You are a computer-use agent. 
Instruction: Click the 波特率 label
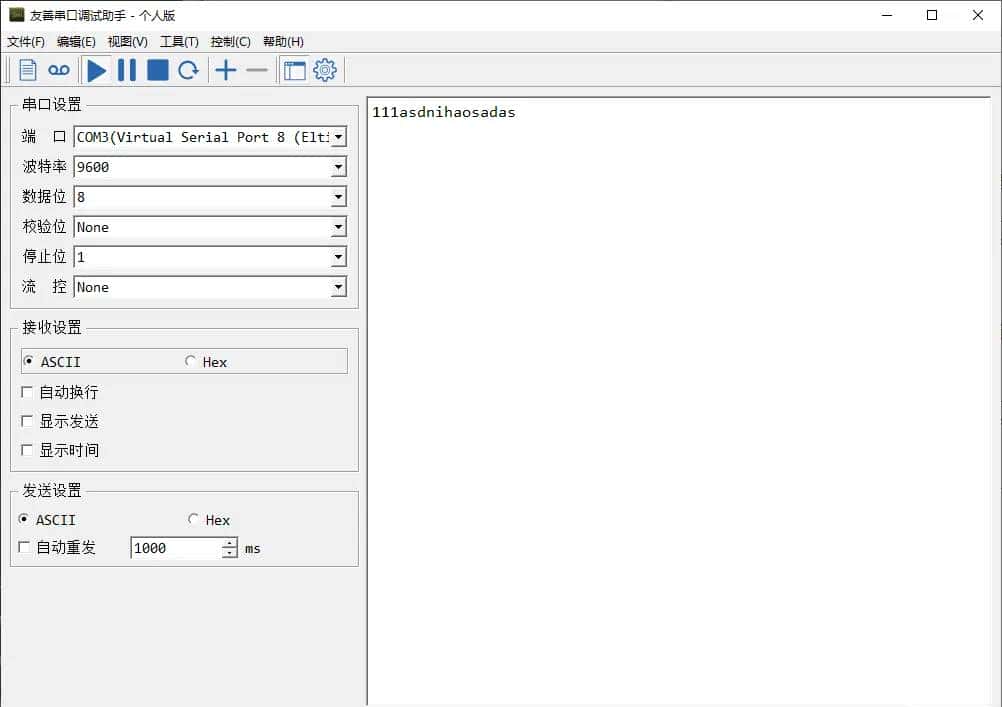(44, 167)
